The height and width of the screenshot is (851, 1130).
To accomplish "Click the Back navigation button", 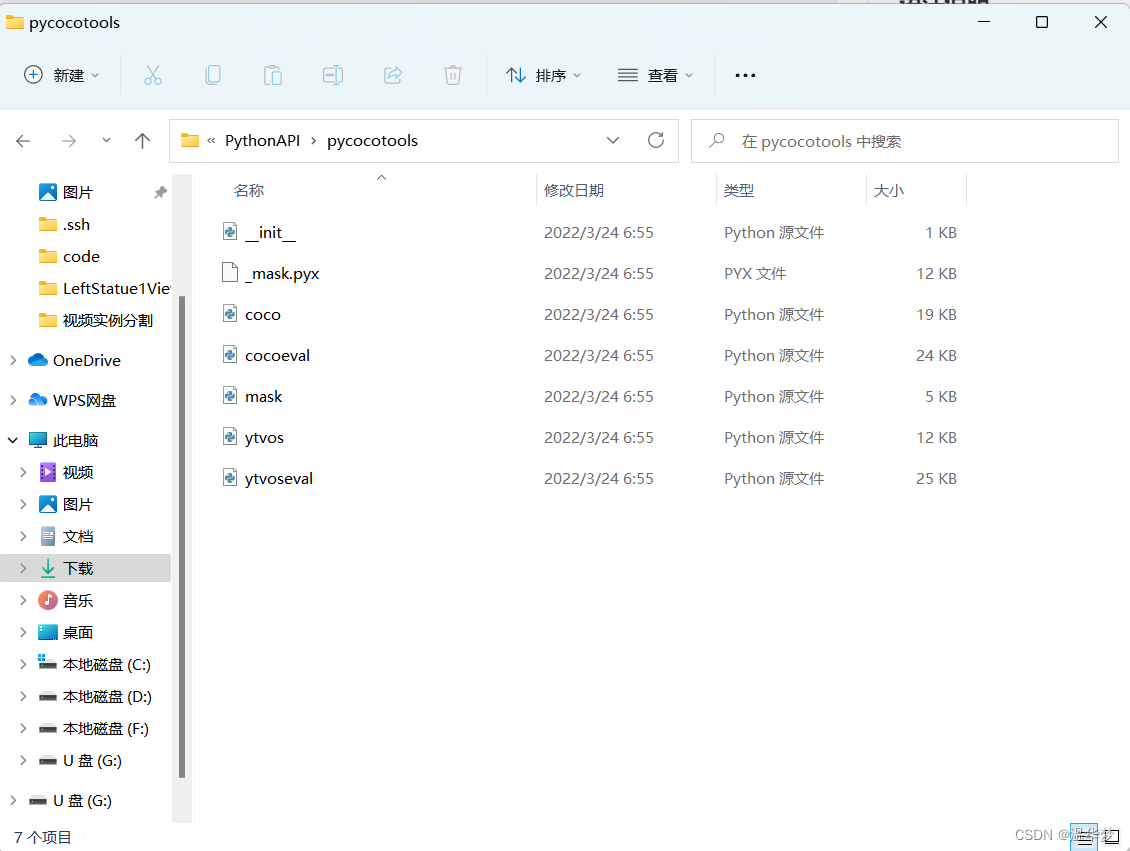I will point(23,140).
